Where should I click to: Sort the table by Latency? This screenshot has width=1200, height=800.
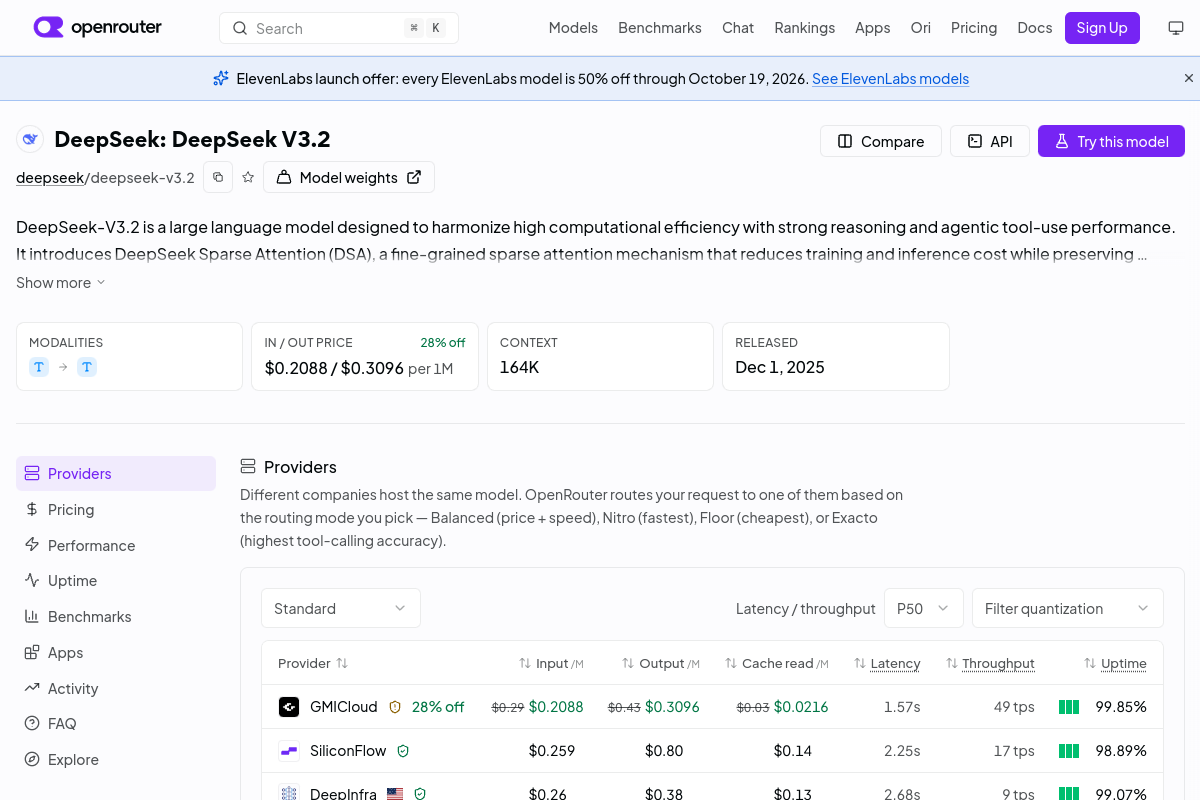click(887, 663)
